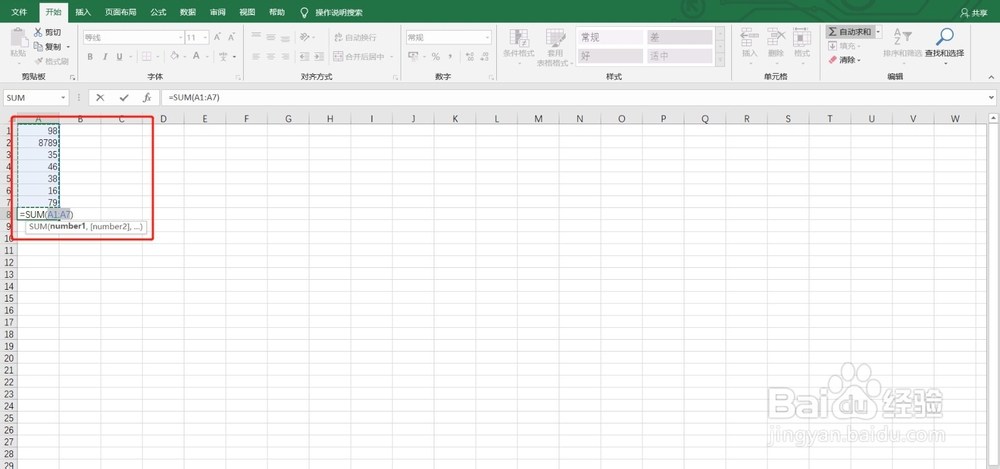This screenshot has height=469, width=1000.
Task: Click the decrease decimal places icon
Action: 485,57
